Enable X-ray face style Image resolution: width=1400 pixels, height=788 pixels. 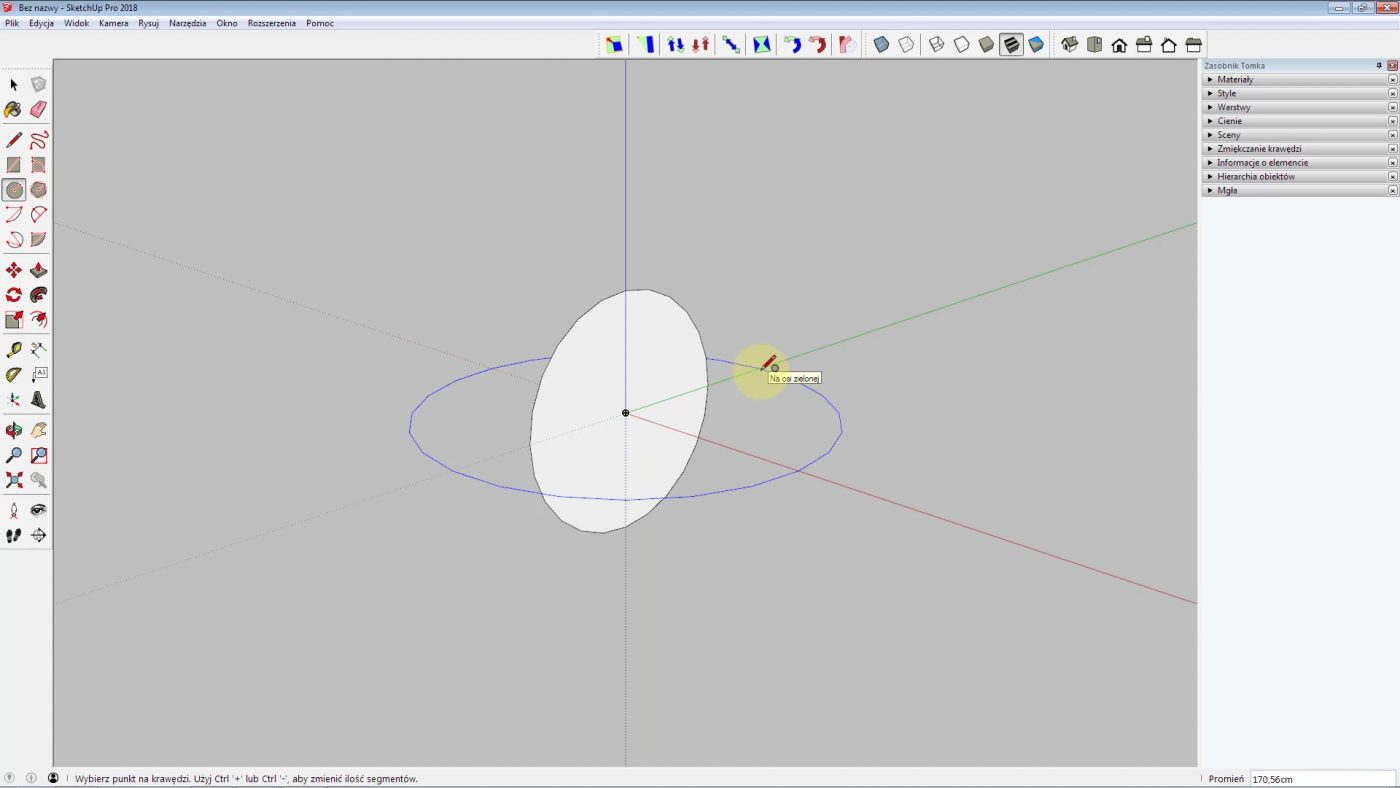tap(880, 44)
